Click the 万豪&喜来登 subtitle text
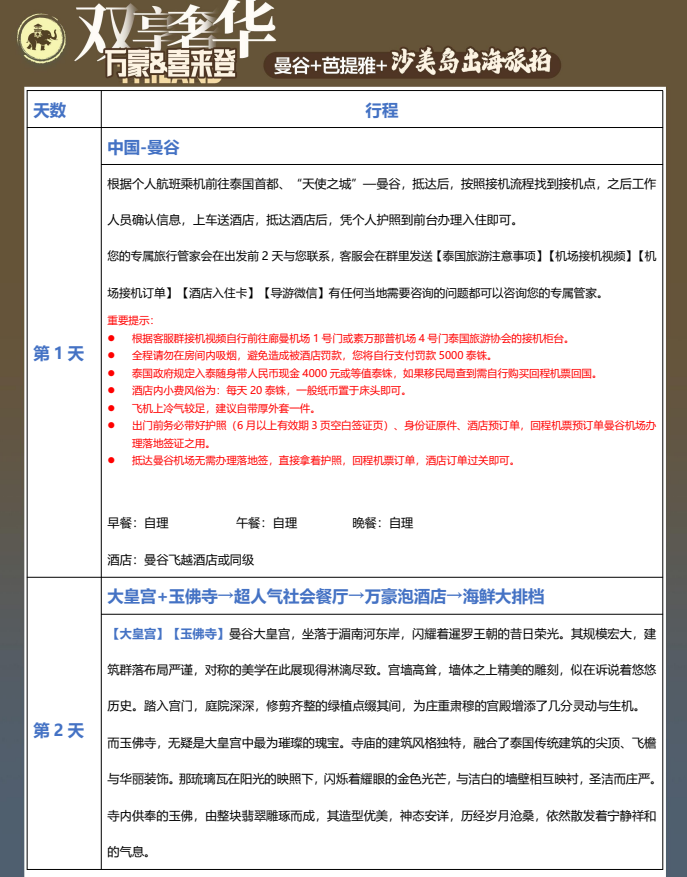 click(170, 63)
